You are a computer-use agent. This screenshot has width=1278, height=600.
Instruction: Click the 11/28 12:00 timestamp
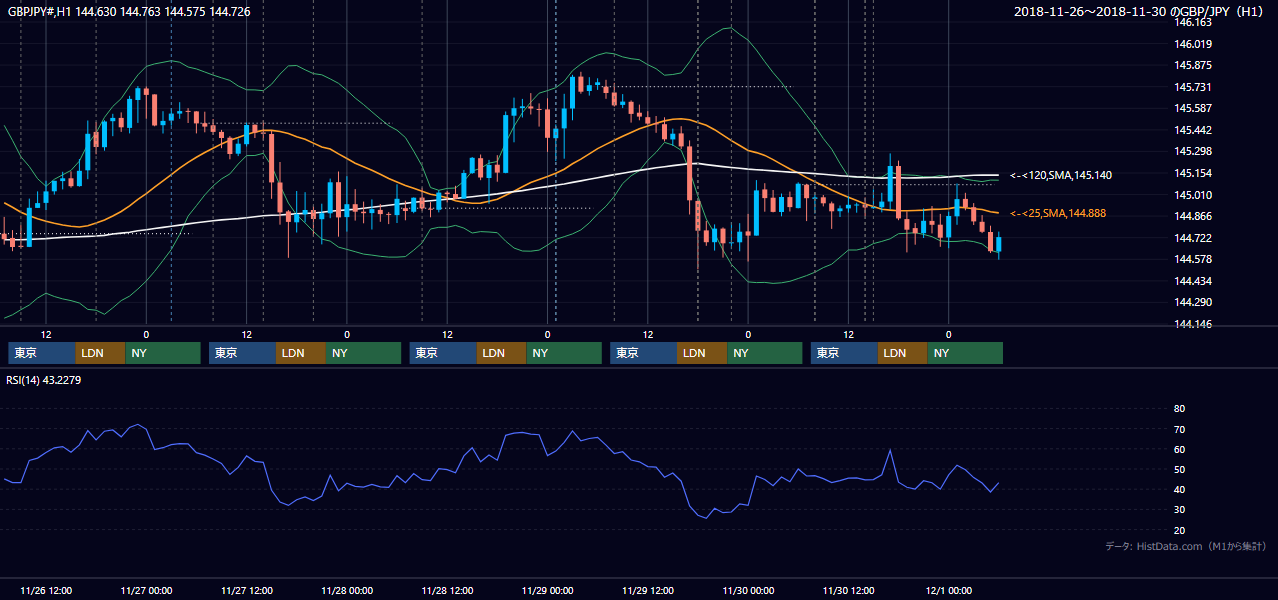(x=447, y=590)
